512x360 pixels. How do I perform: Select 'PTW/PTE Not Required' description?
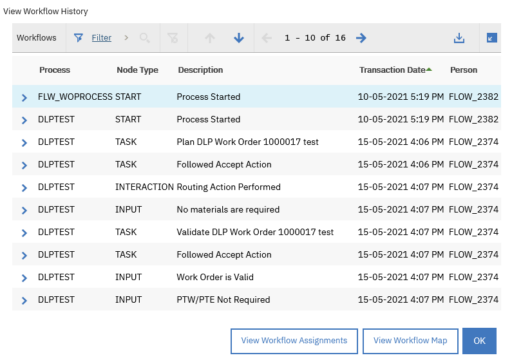coord(223,299)
